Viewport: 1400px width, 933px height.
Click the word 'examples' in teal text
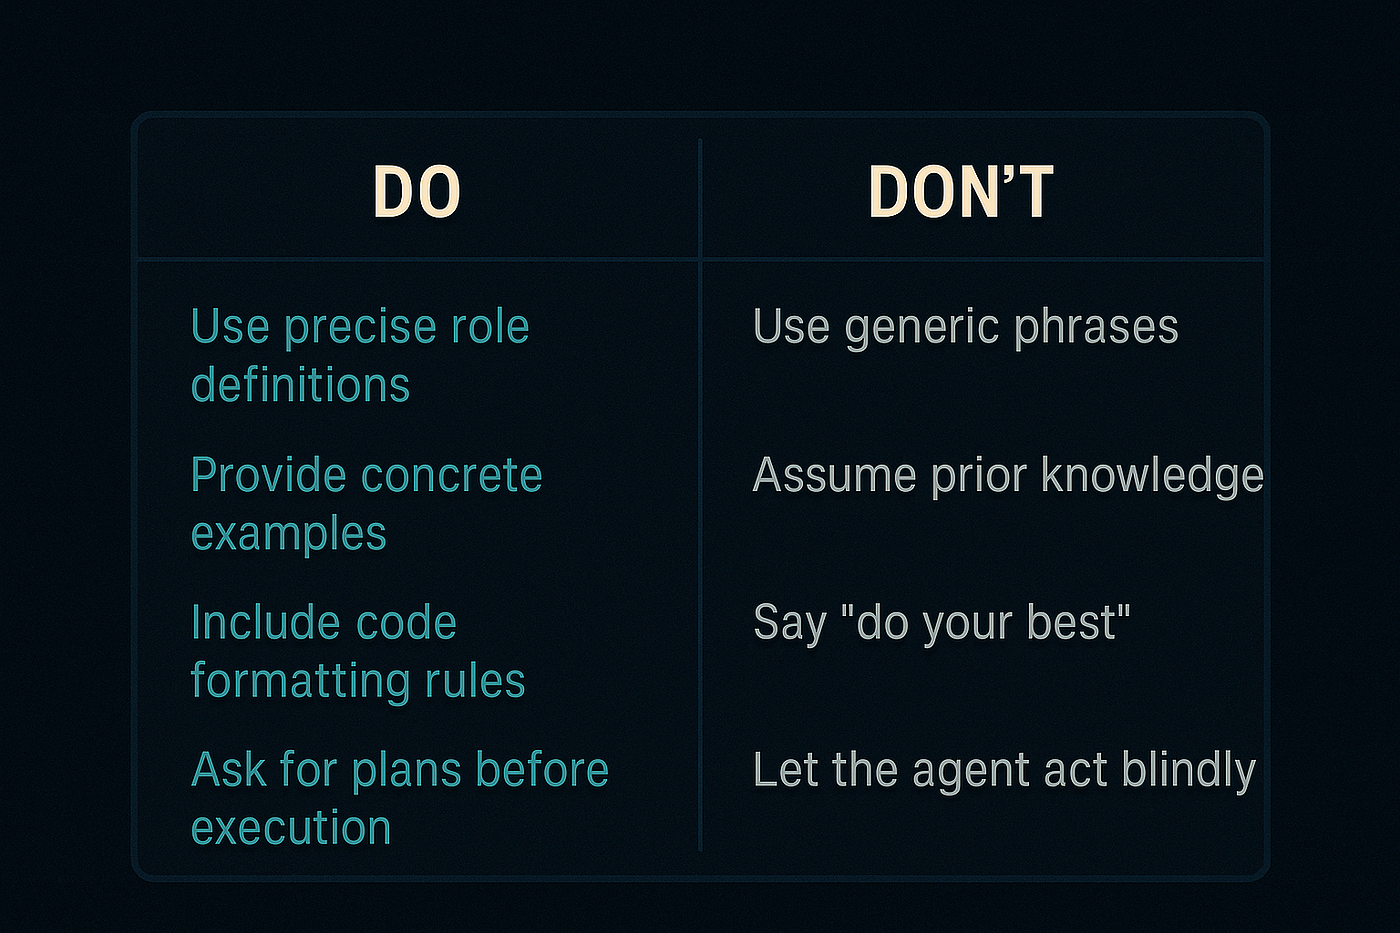click(x=288, y=534)
